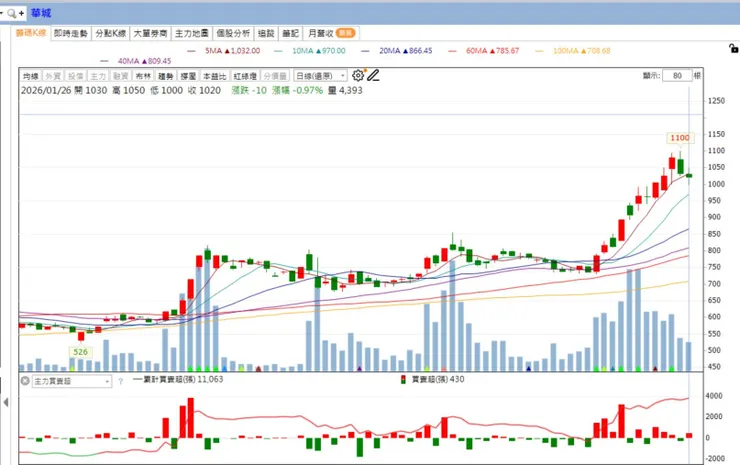Screen dimensions: 740x465
Task: Click the 2026/01/26 date readout
Action: tap(46, 90)
